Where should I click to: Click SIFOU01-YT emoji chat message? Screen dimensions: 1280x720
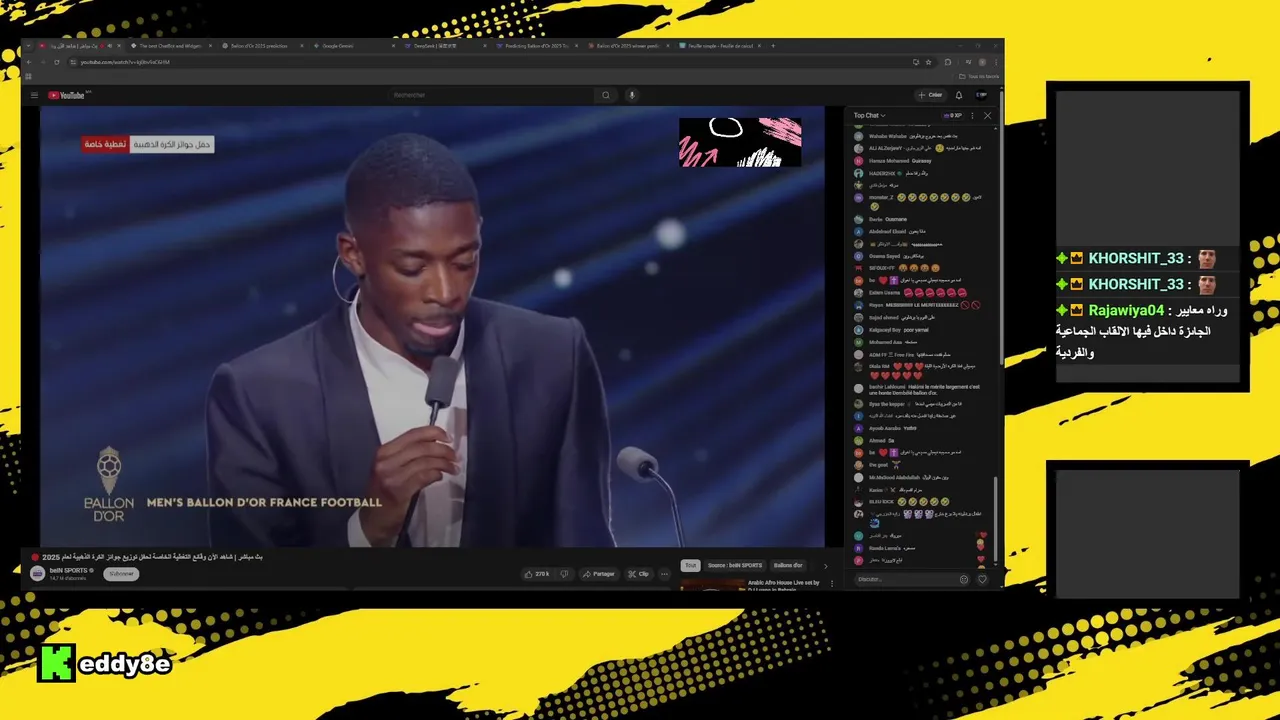[897, 268]
